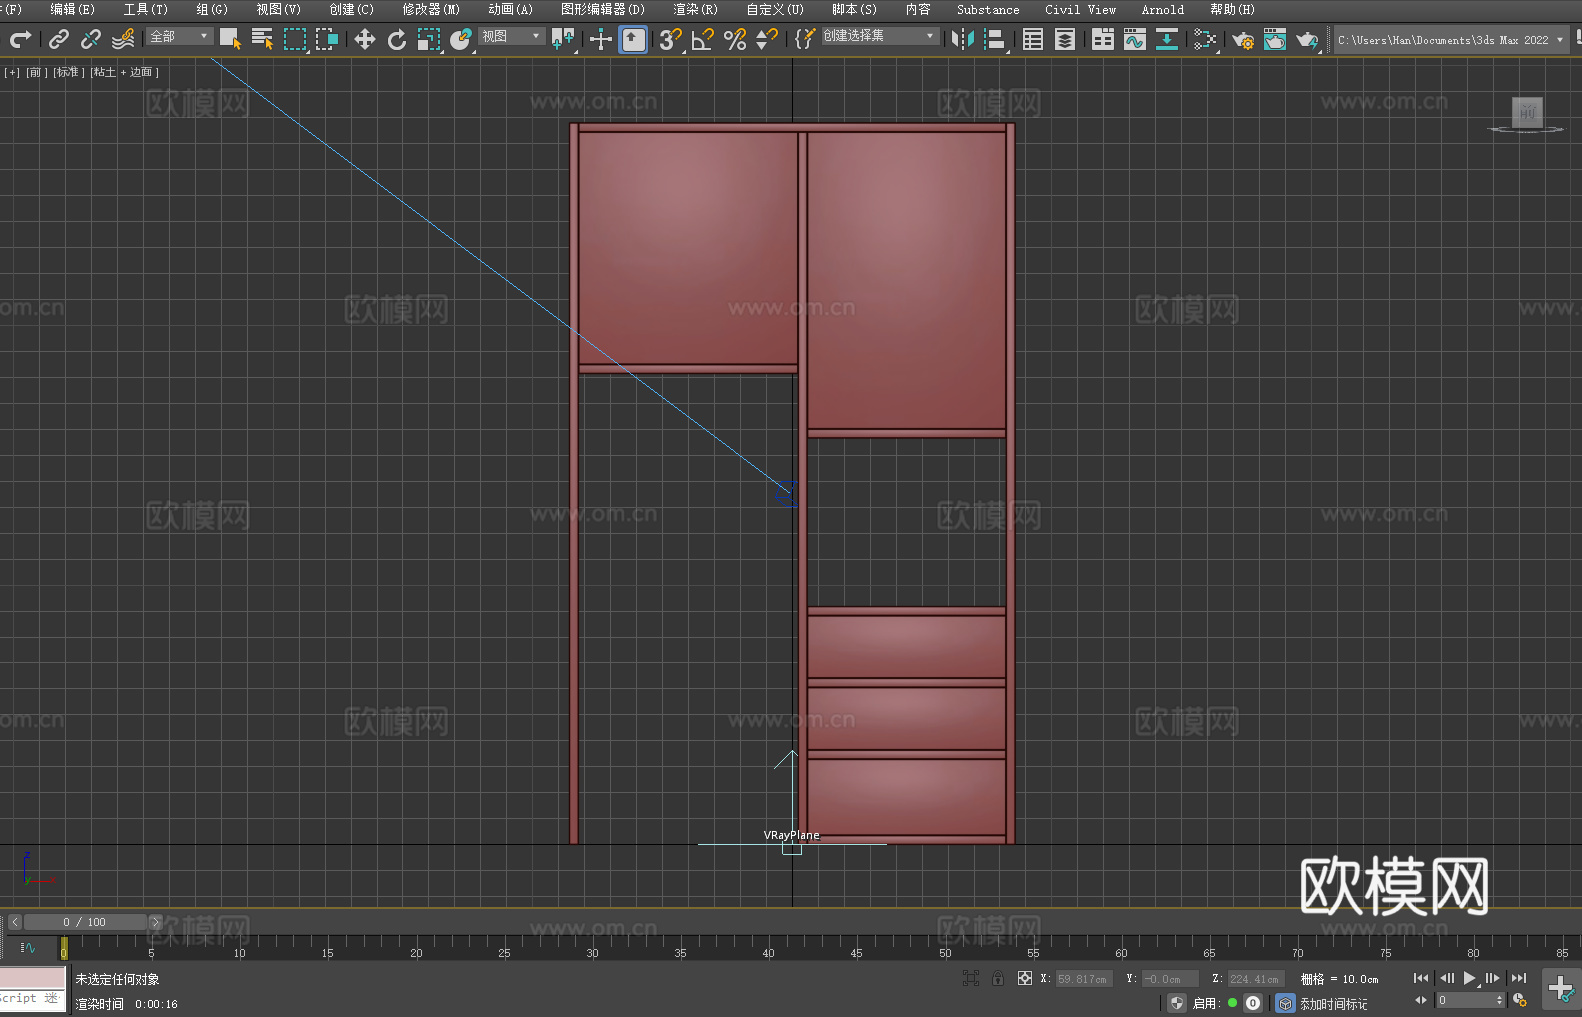
Task: Click Select and Place tool icon
Action: 461,39
